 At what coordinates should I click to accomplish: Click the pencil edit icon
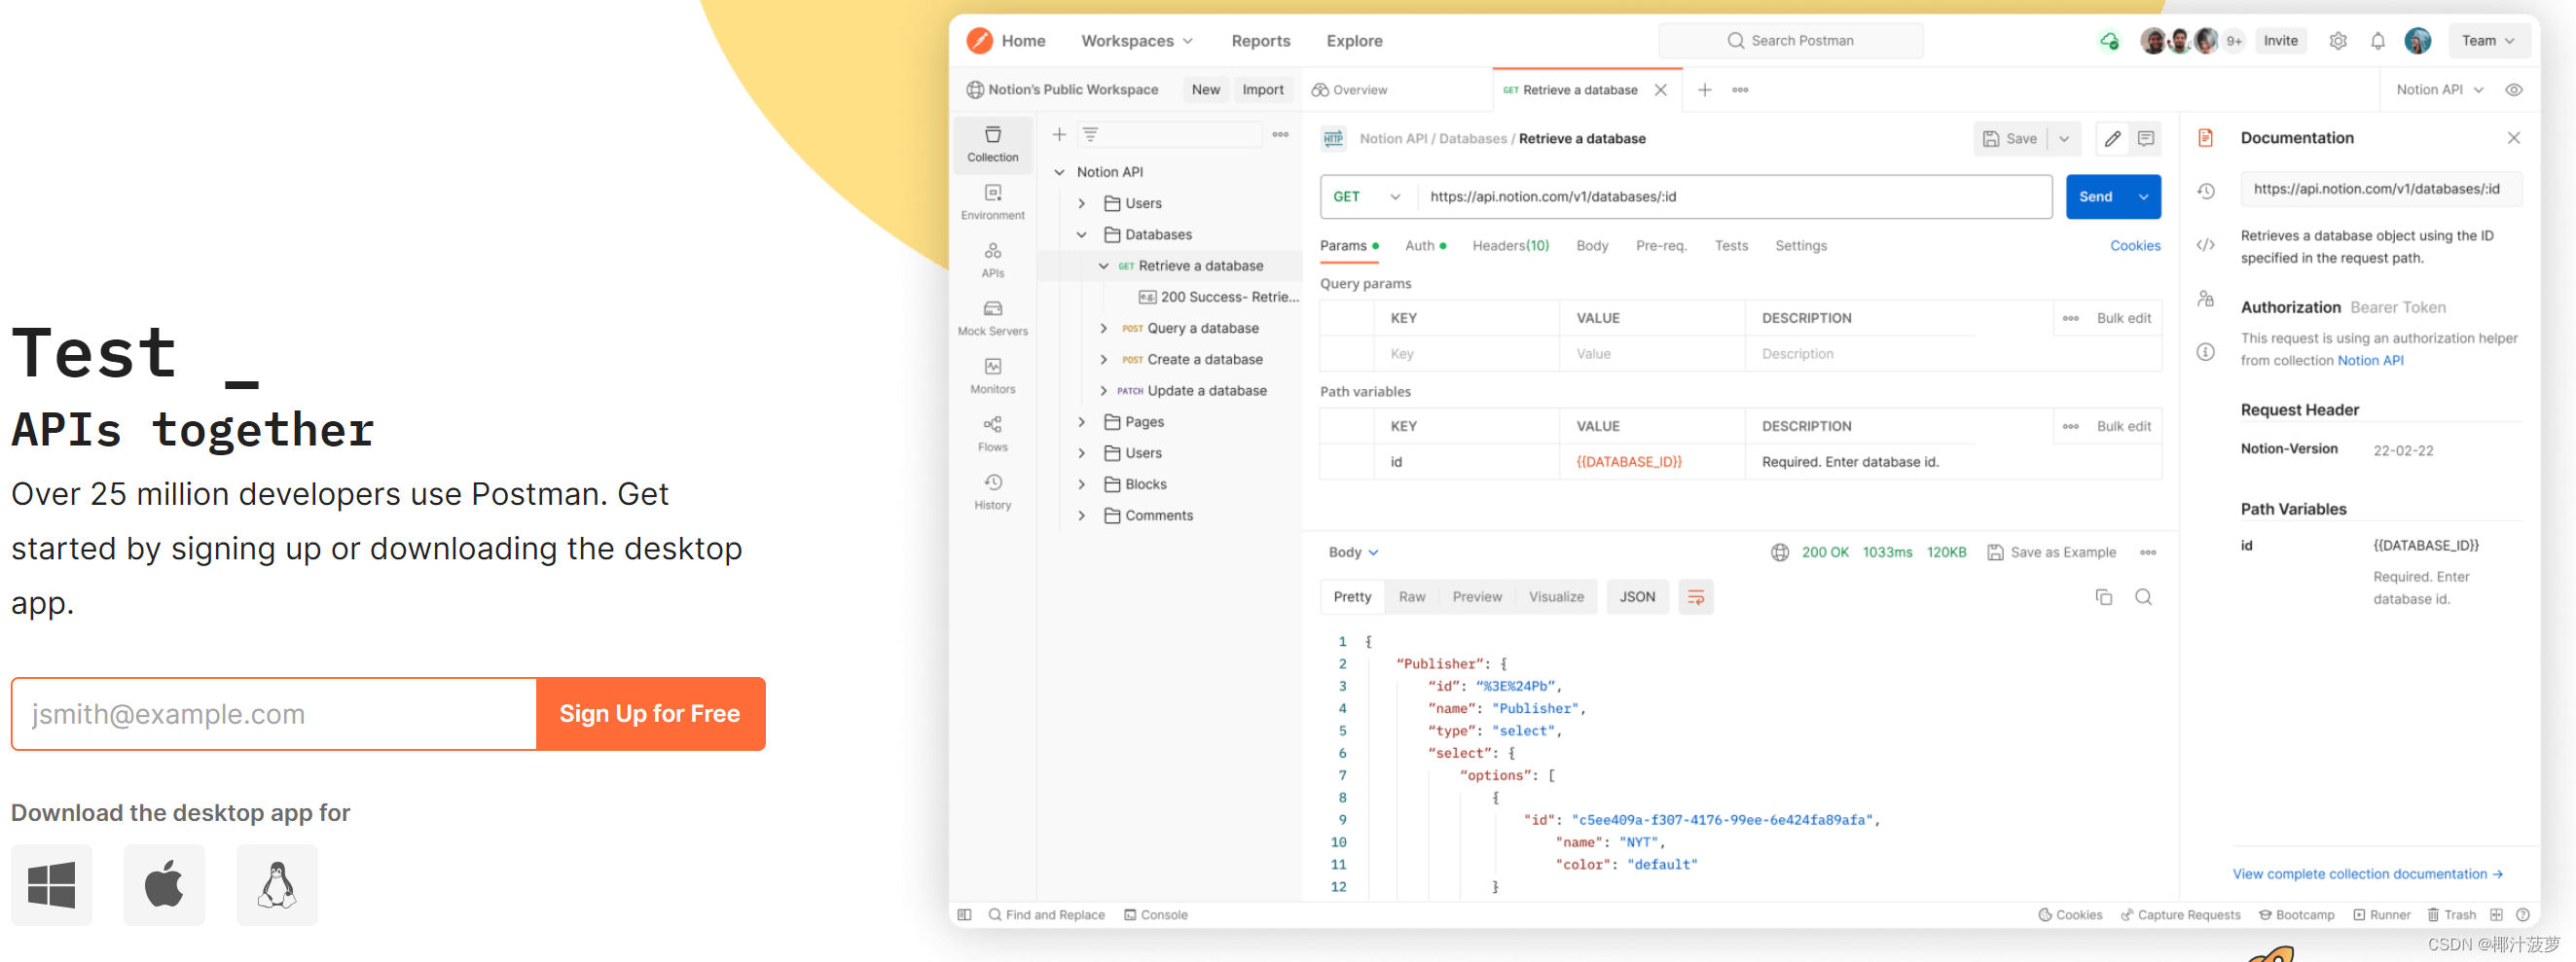click(2112, 139)
